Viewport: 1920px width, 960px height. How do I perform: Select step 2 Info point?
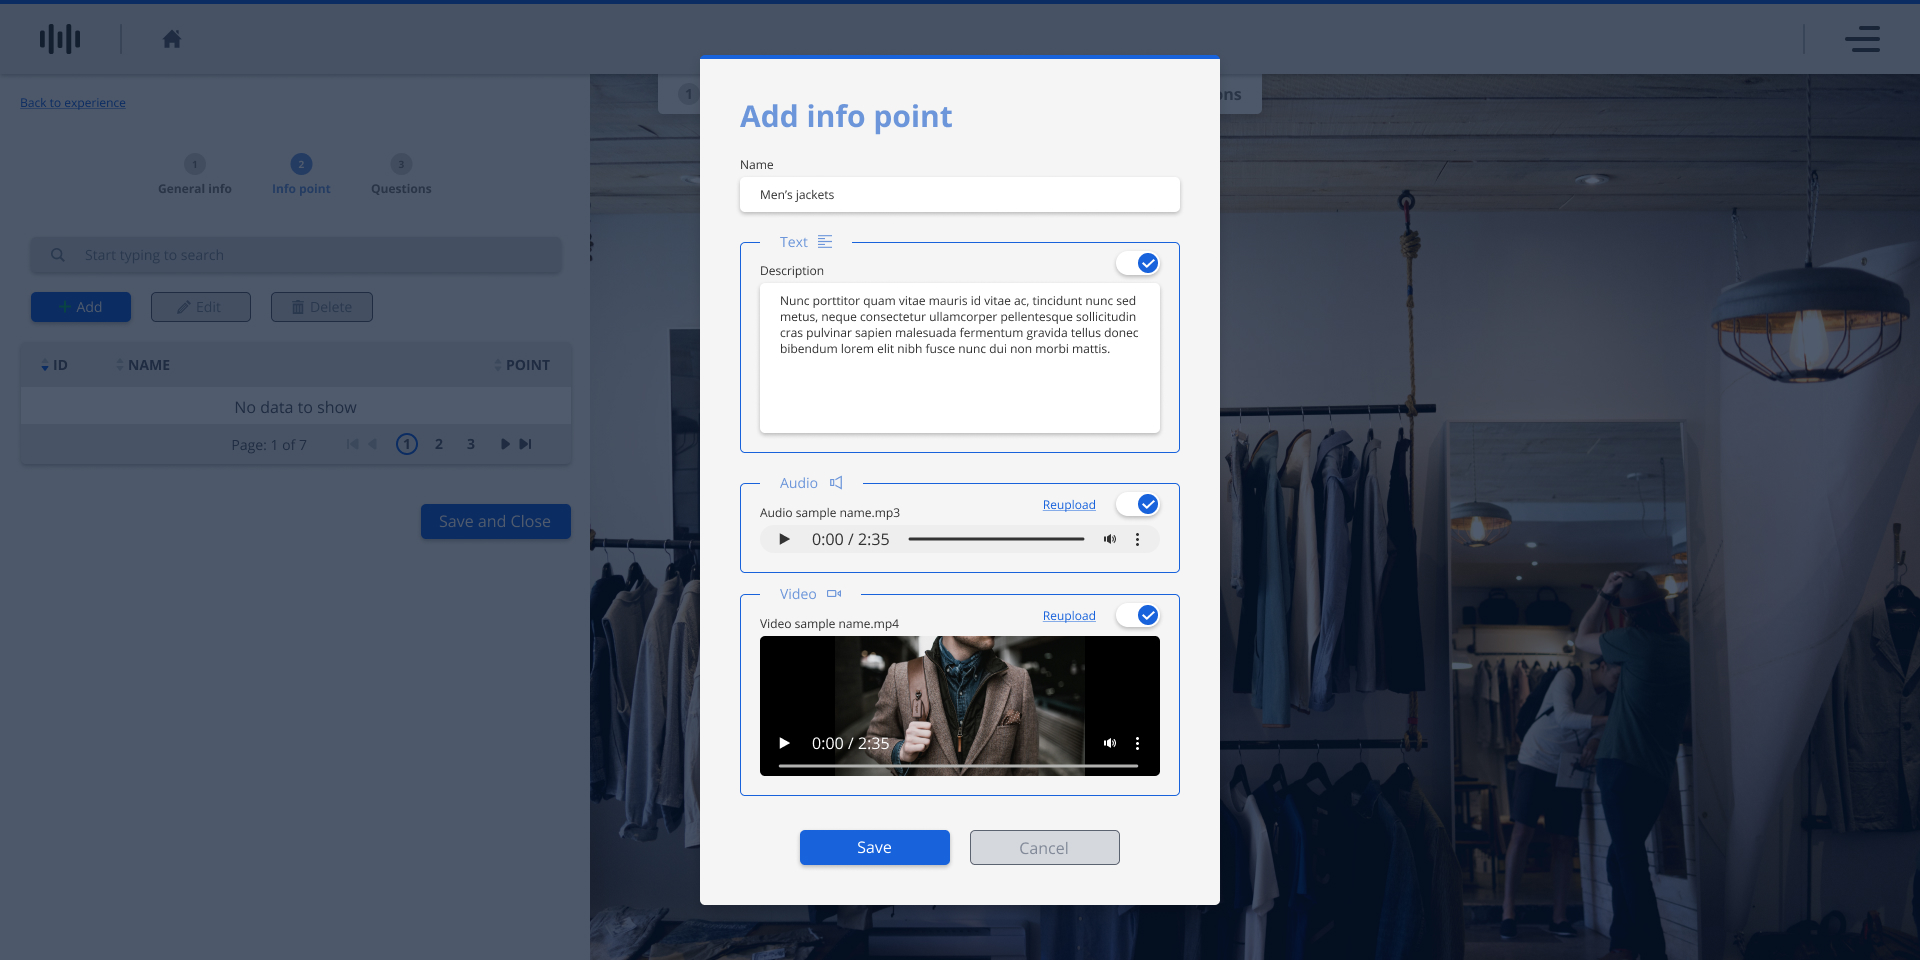coord(301,174)
